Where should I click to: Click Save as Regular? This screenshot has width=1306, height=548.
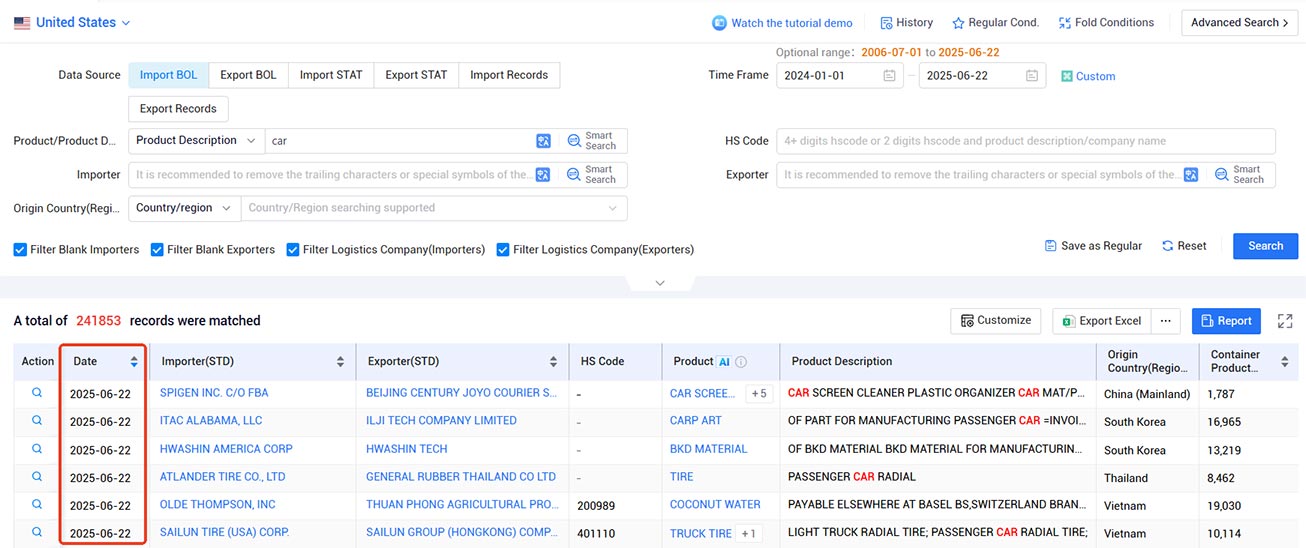point(1093,246)
